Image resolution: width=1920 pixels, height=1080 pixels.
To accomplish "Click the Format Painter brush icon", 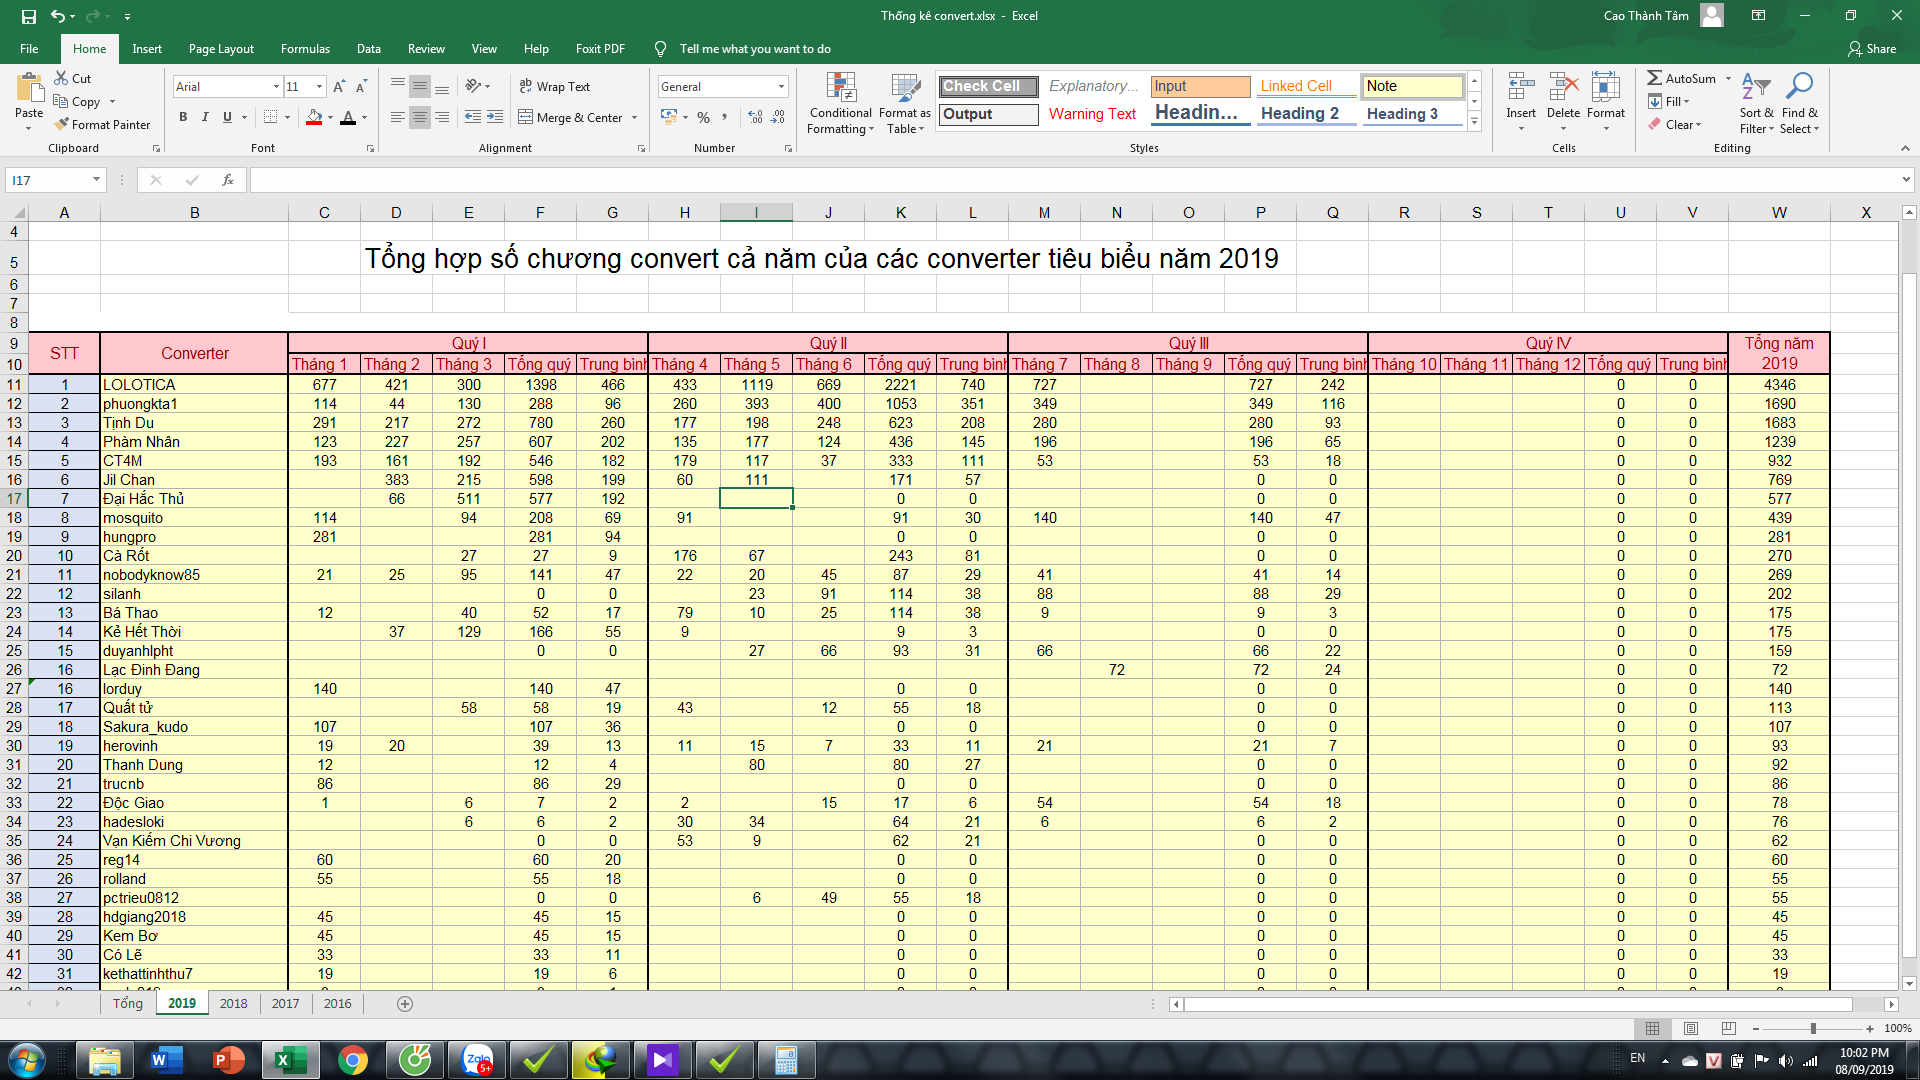I will (62, 125).
